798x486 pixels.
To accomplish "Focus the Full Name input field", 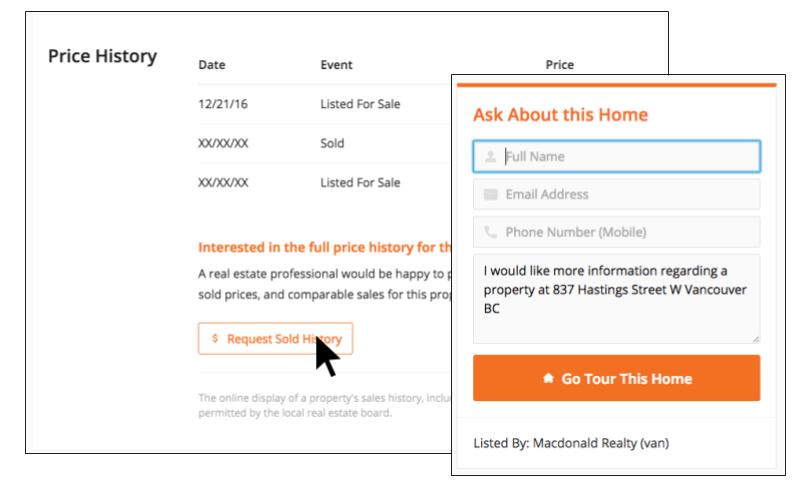I will point(616,156).
